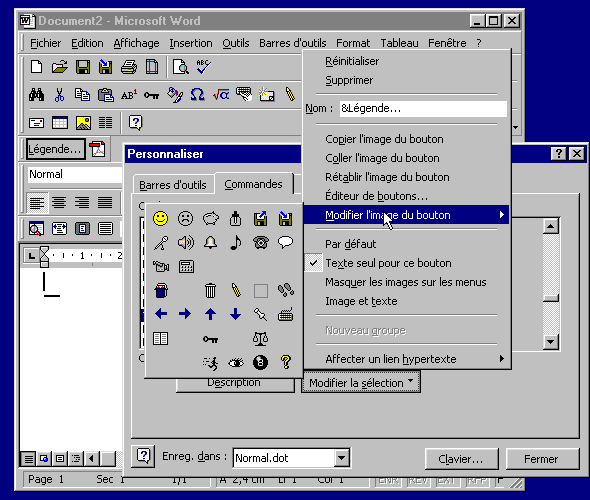This screenshot has height=500, width=590.
Task: Select the bell button image
Action: click(x=211, y=243)
